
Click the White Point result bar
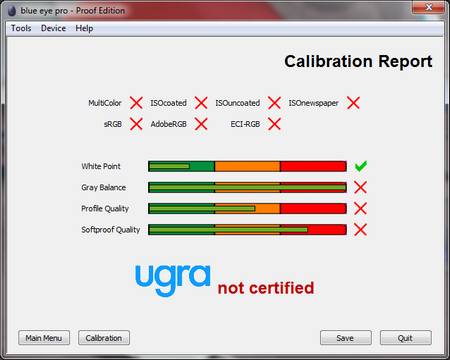247,166
